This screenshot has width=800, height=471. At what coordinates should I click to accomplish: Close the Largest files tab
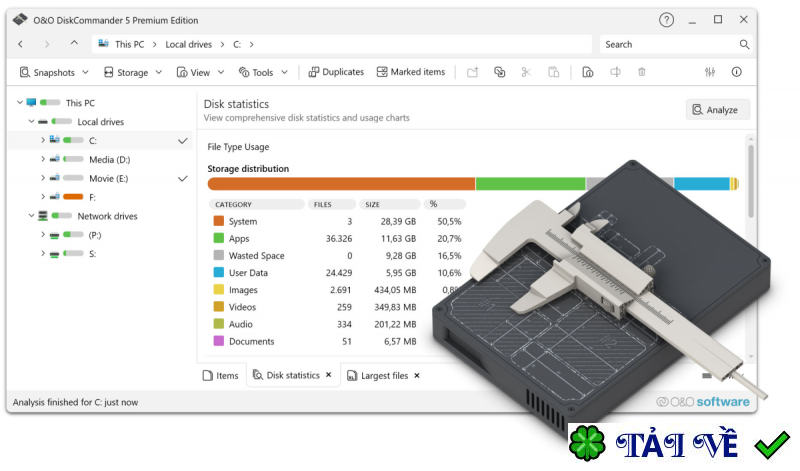417,376
